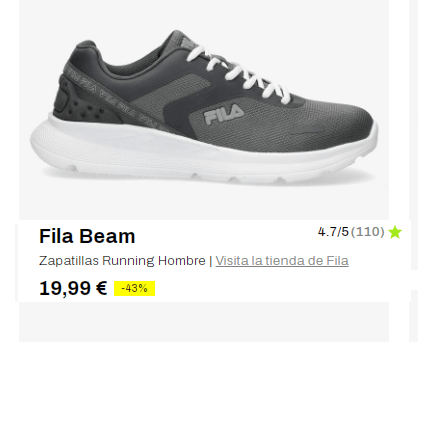Click the repeating FILA strip on the heel
The image size is (448, 433).
point(110,97)
